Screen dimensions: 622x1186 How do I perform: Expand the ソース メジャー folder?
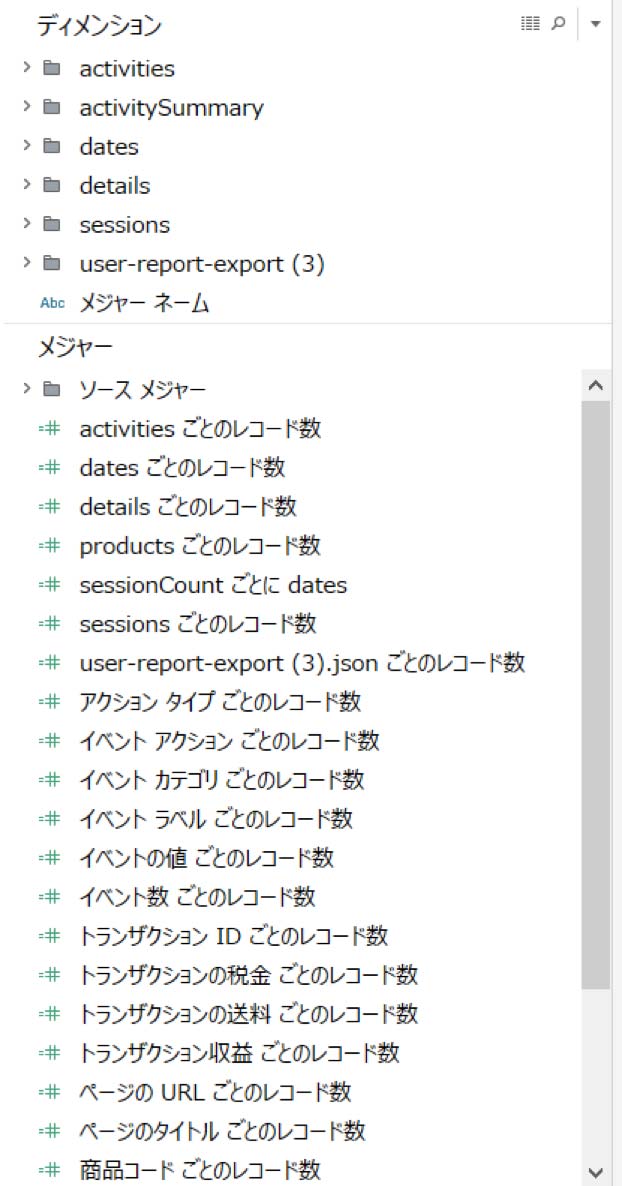27,388
